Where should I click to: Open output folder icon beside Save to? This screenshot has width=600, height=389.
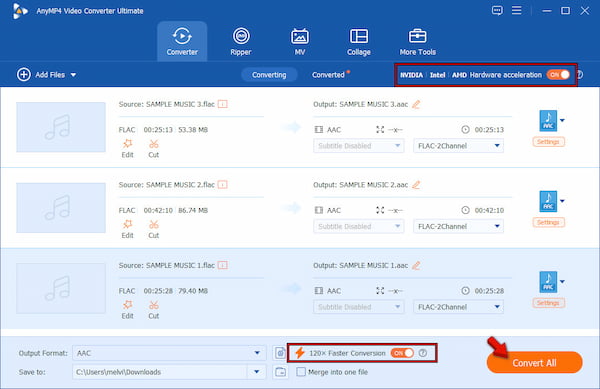point(280,372)
